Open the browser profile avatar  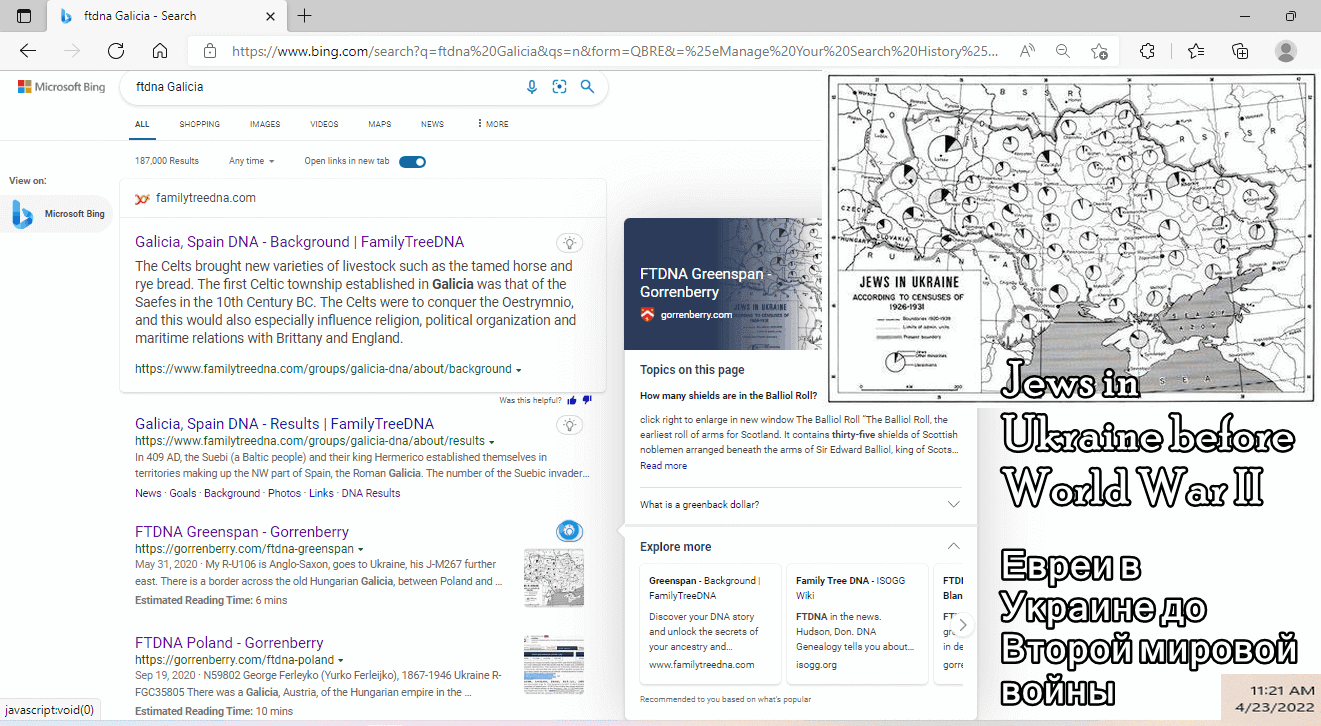click(1286, 51)
